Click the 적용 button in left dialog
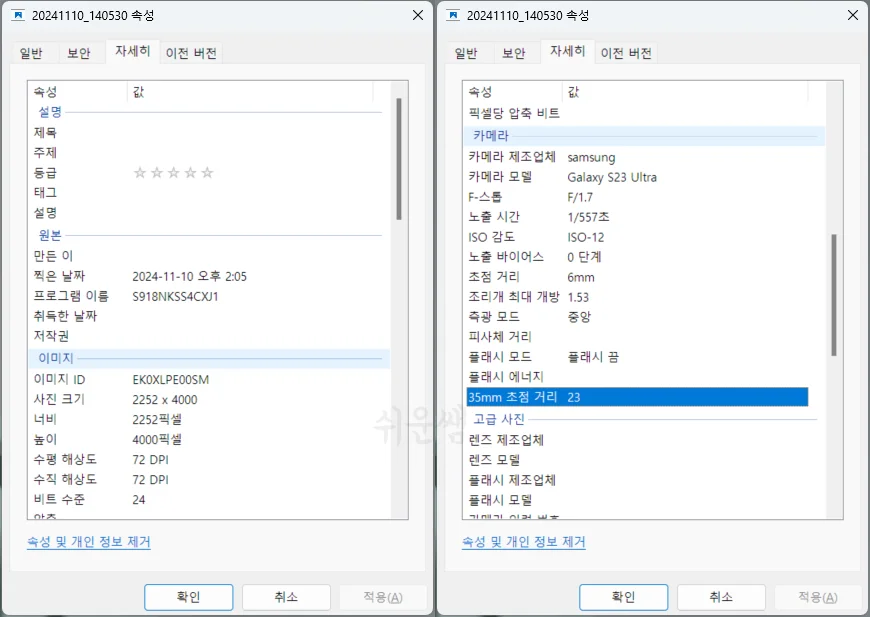This screenshot has width=870, height=617. point(382,597)
